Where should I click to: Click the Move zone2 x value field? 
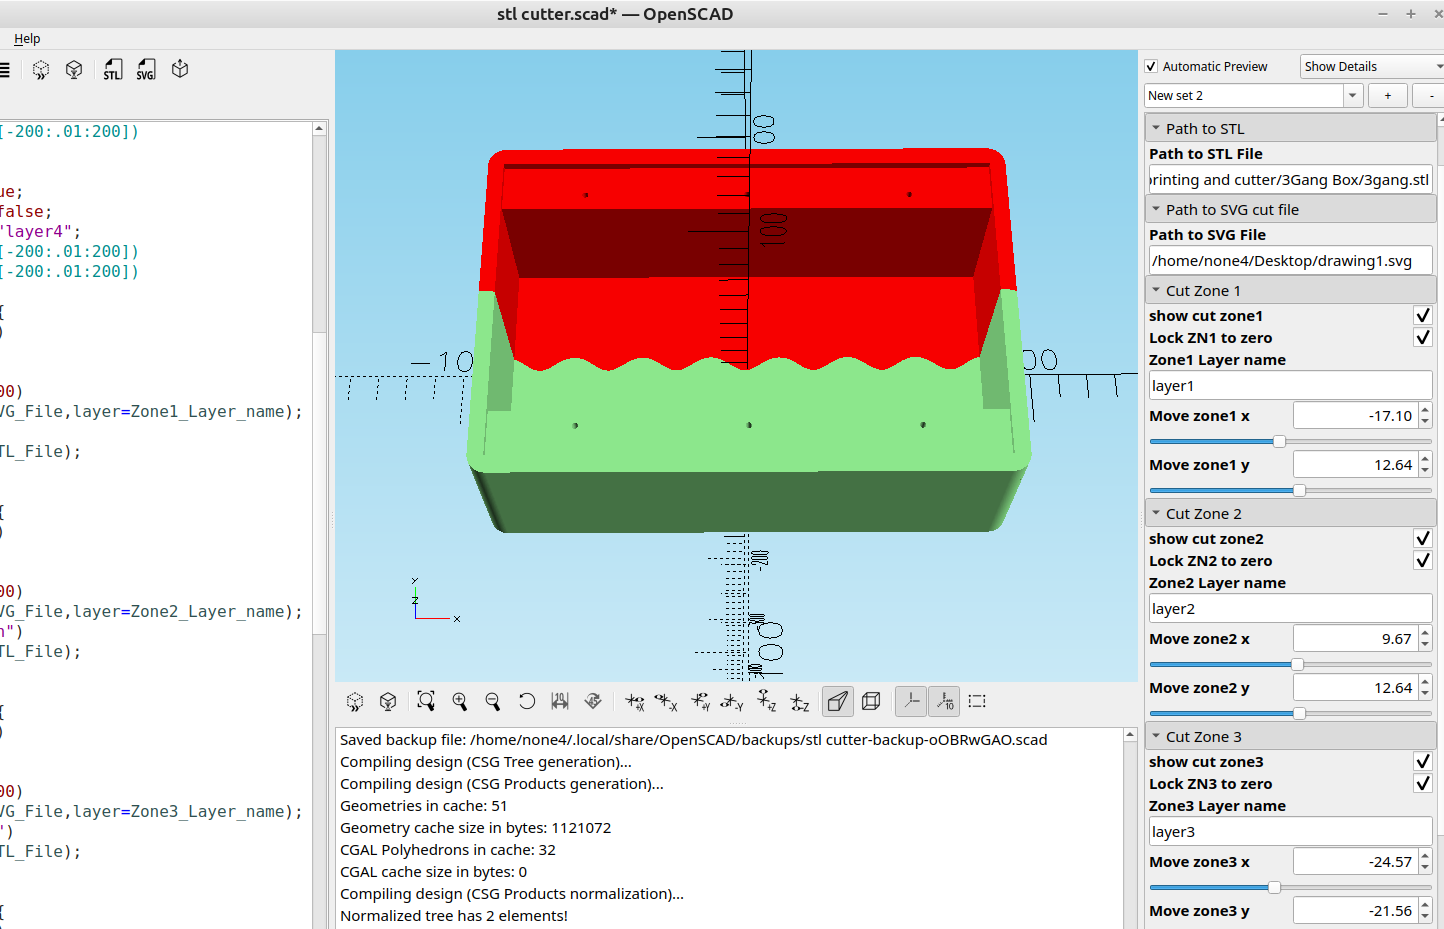(1355, 639)
